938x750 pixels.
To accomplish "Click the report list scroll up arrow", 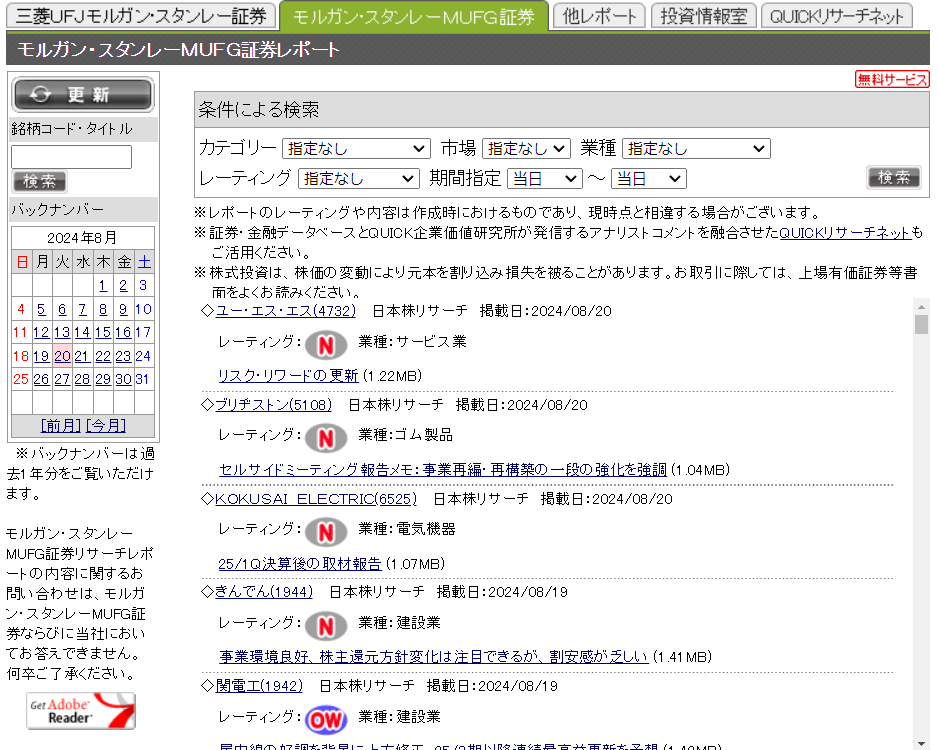I will [x=921, y=306].
